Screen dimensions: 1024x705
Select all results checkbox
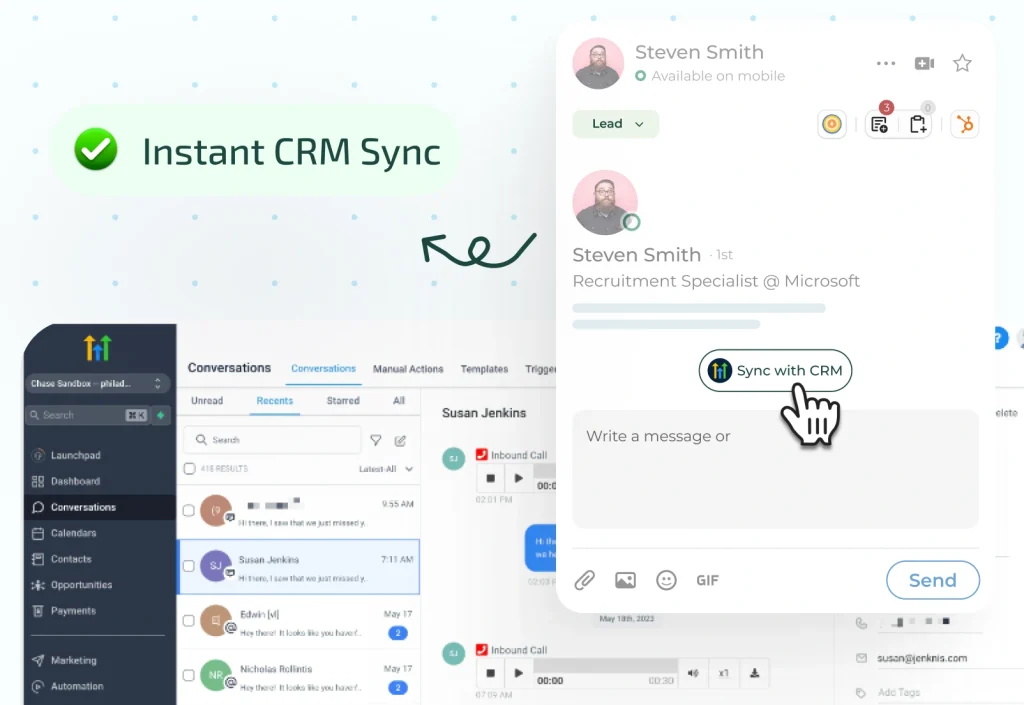190,468
